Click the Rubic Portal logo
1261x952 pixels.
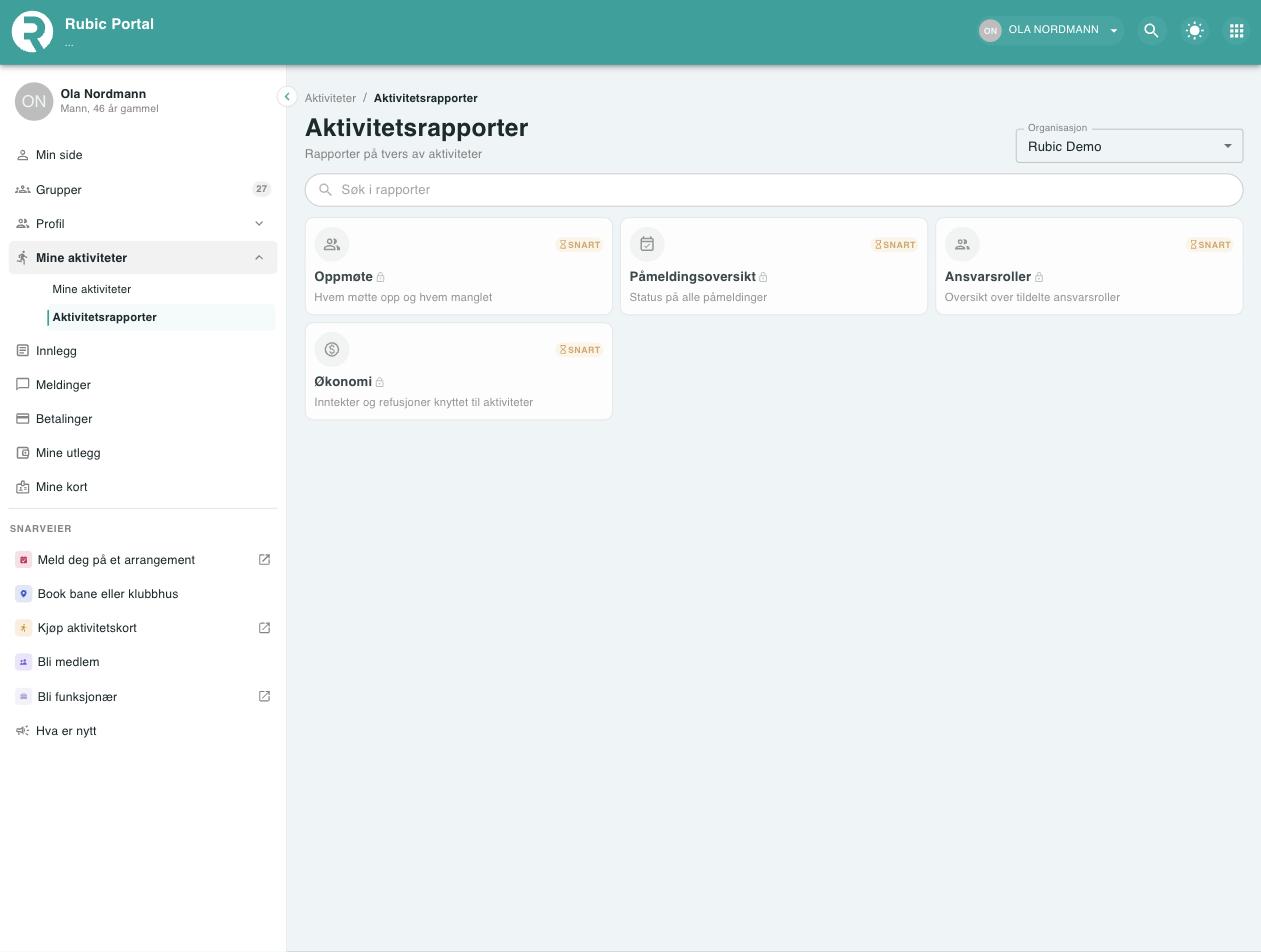click(32, 31)
